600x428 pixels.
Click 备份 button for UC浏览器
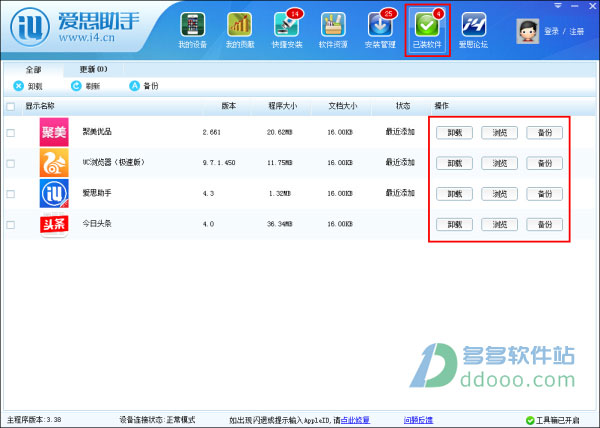[545, 163]
